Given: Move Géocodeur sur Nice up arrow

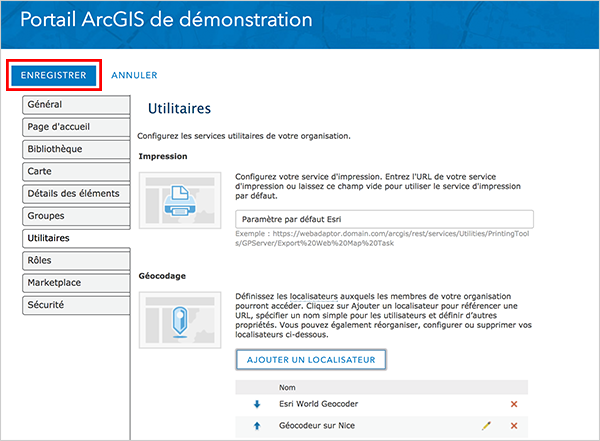Looking at the screenshot, I should pyautogui.click(x=257, y=426).
